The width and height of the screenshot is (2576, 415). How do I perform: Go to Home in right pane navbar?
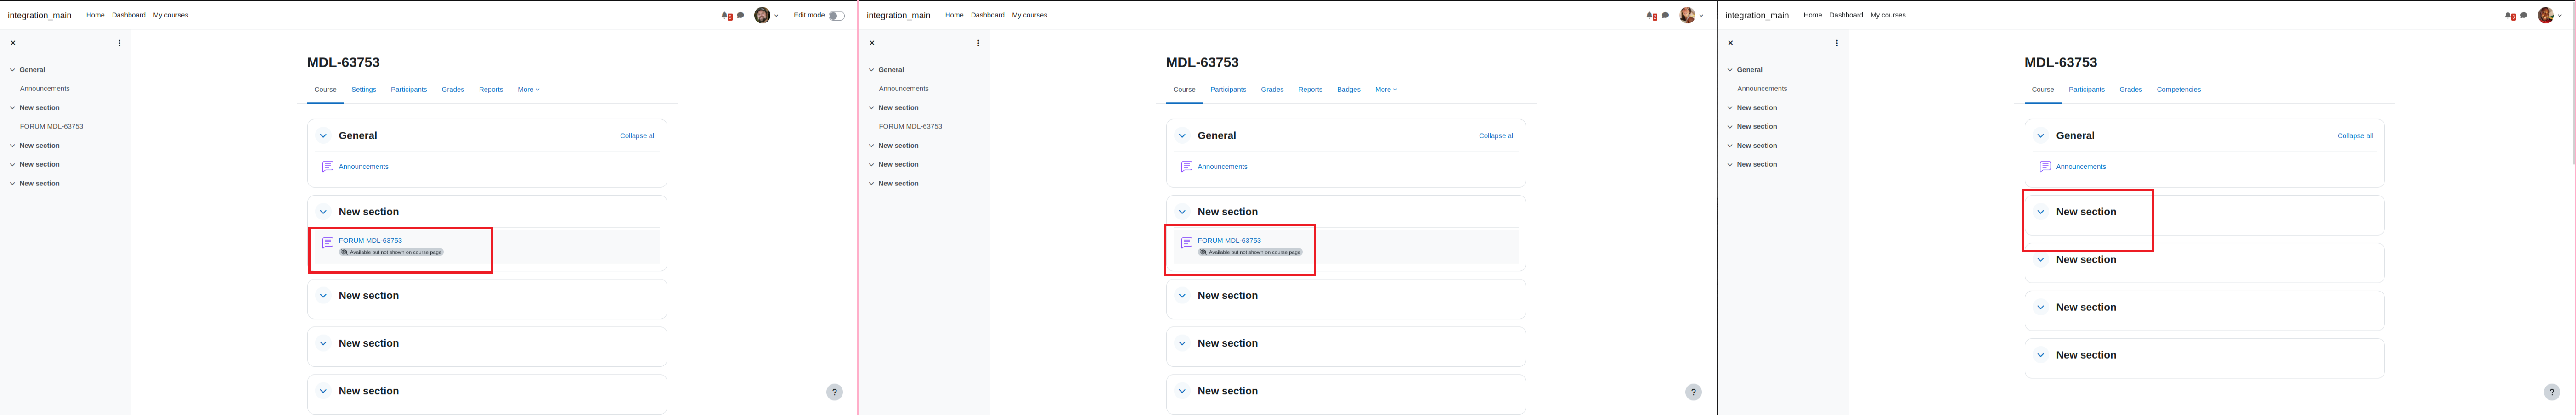(x=1813, y=15)
